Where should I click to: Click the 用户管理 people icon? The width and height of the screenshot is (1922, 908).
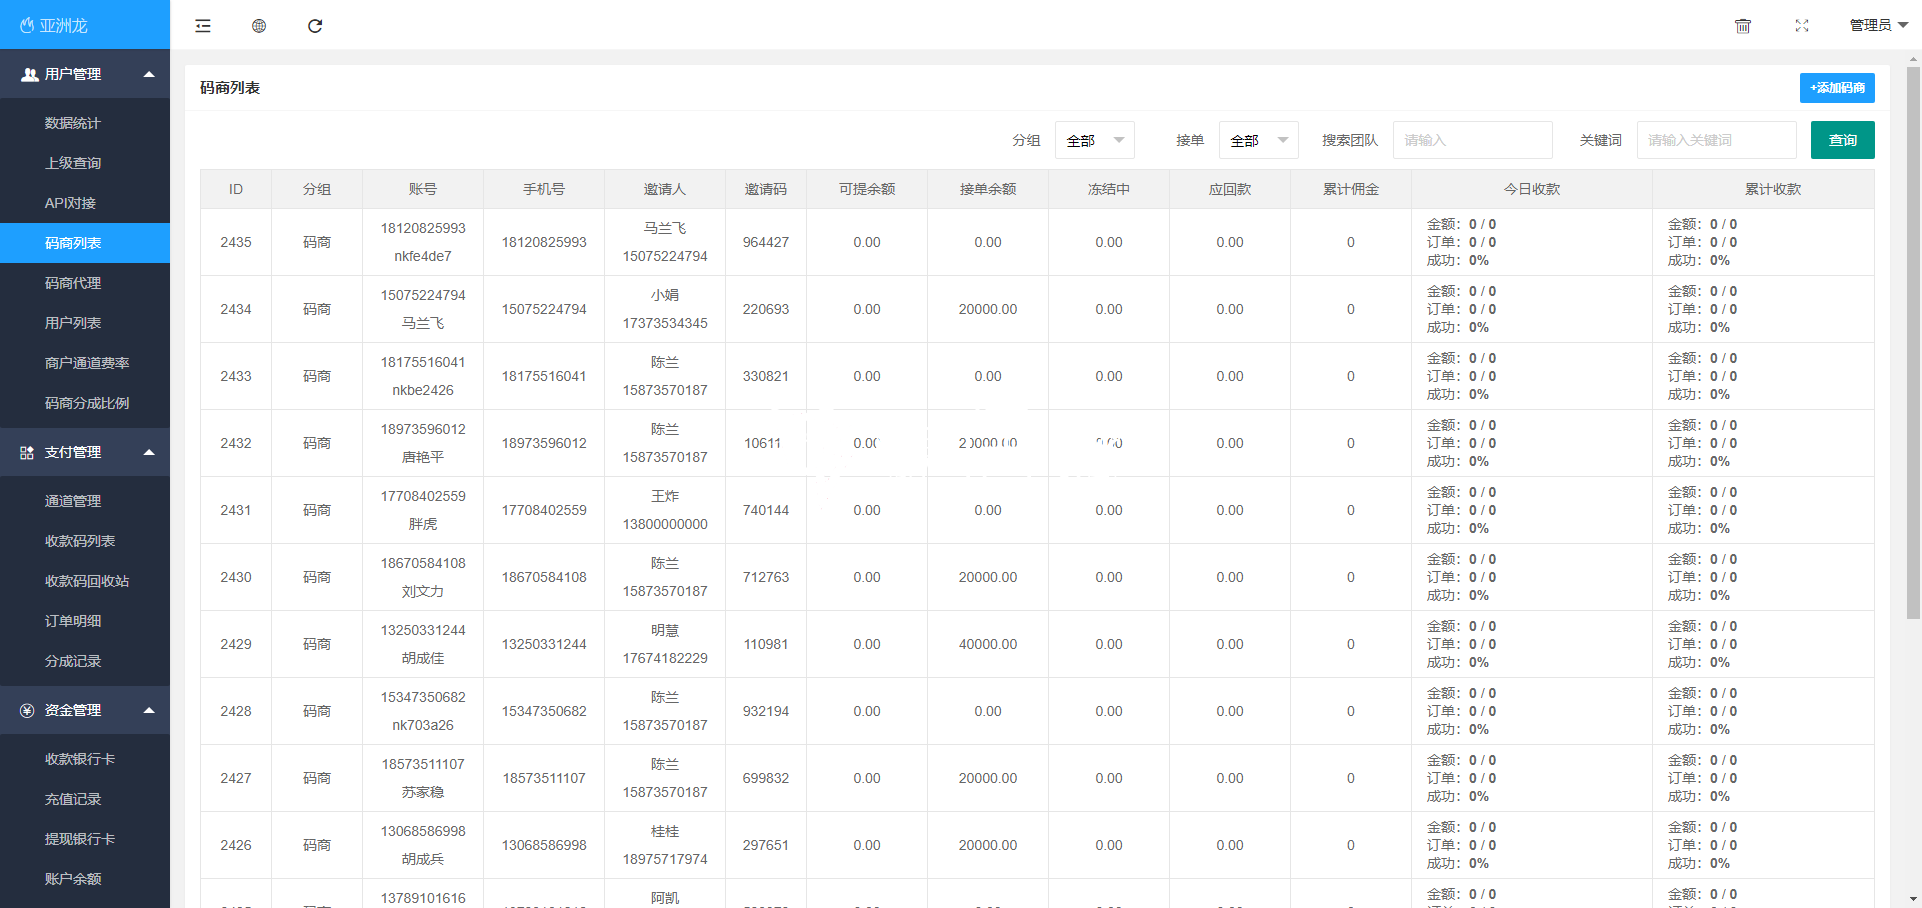(x=30, y=74)
